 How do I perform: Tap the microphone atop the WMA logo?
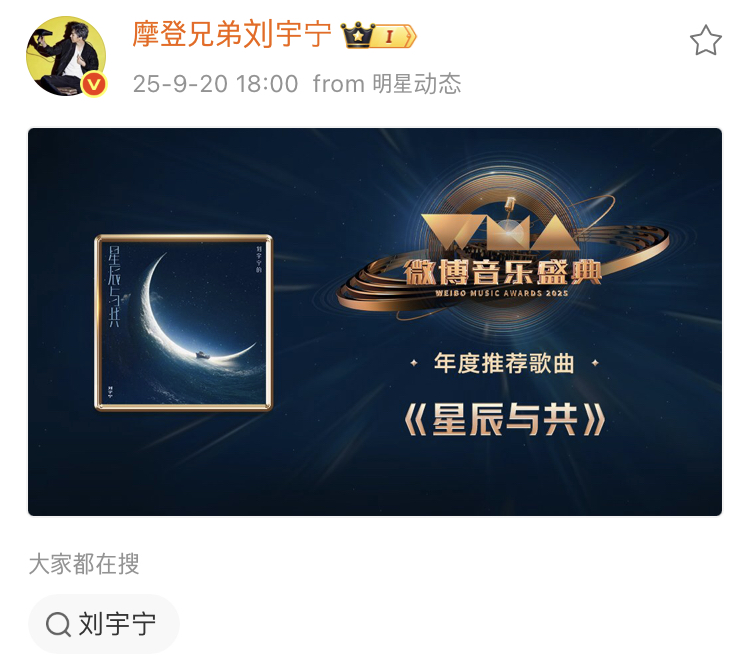click(510, 206)
